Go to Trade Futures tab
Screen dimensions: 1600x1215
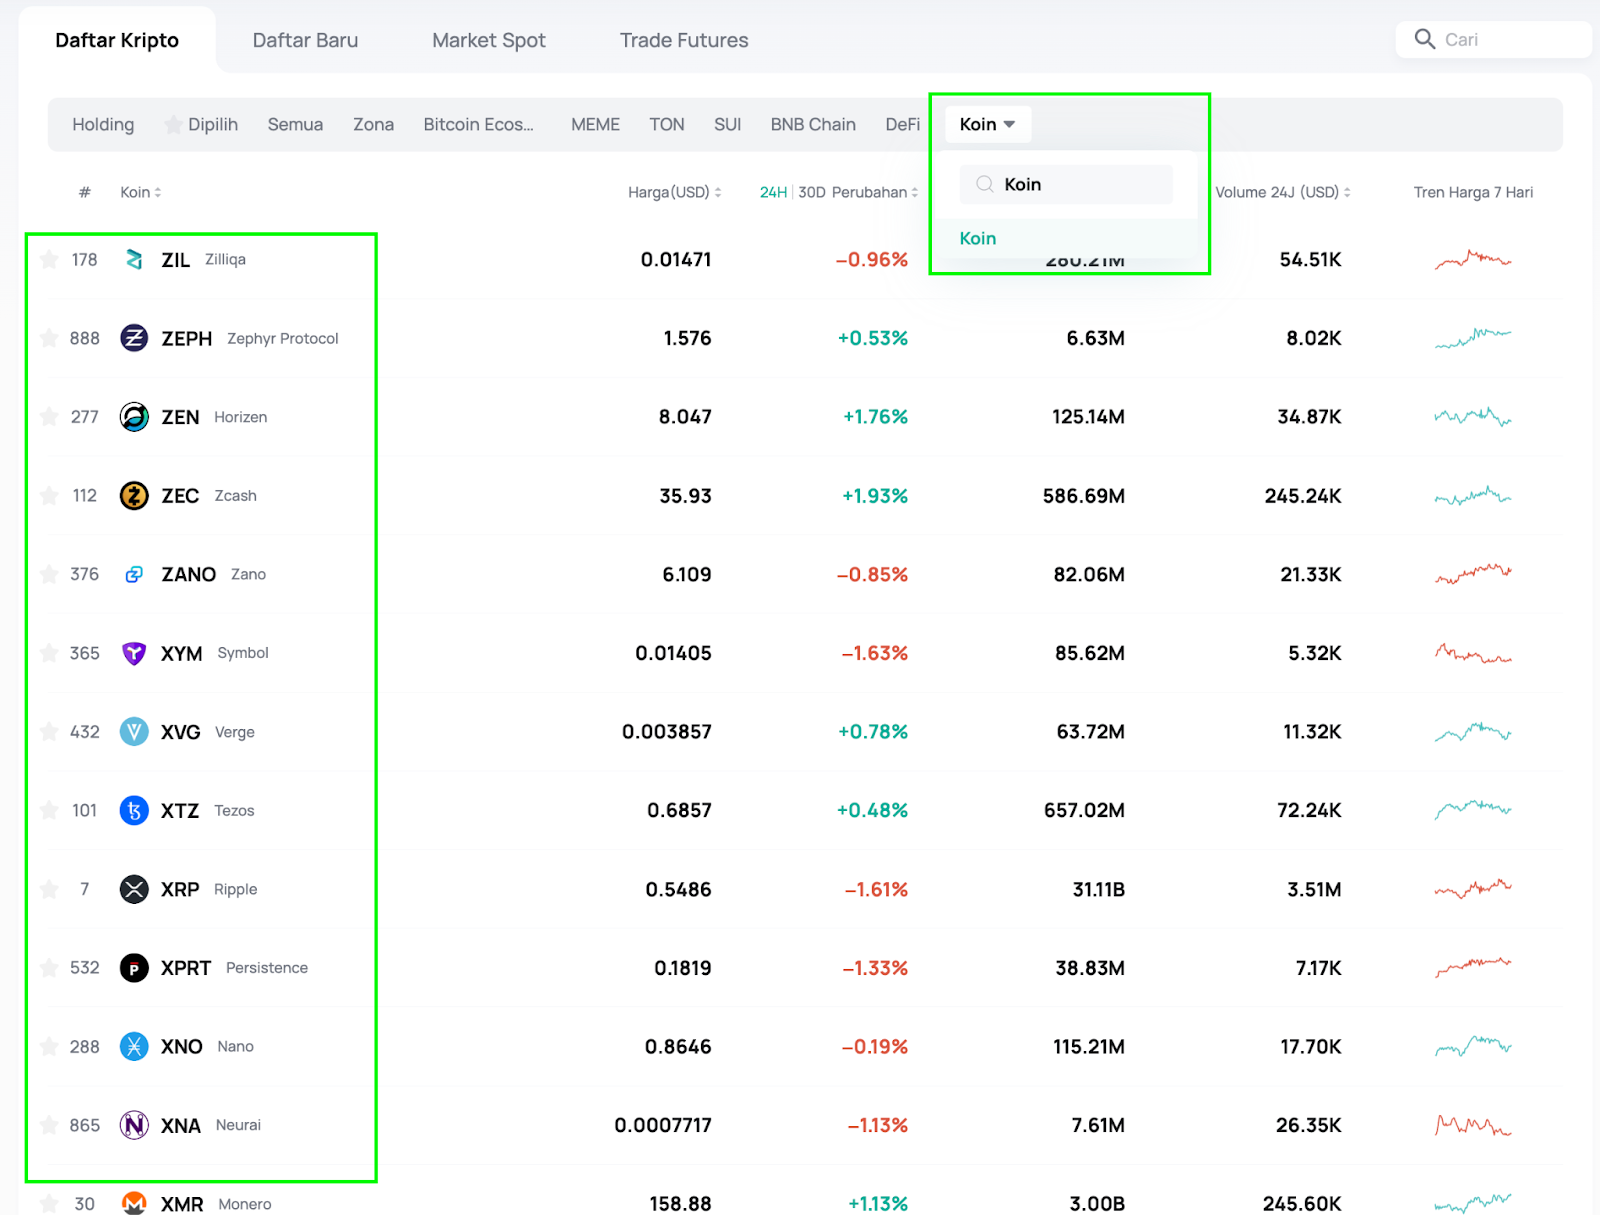pyautogui.click(x=684, y=40)
